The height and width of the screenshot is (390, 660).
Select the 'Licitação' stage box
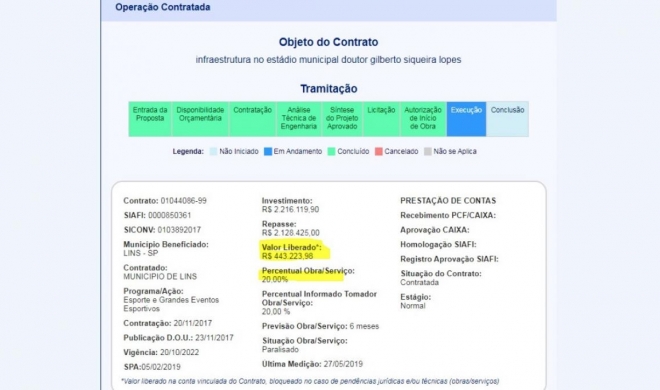381,119
